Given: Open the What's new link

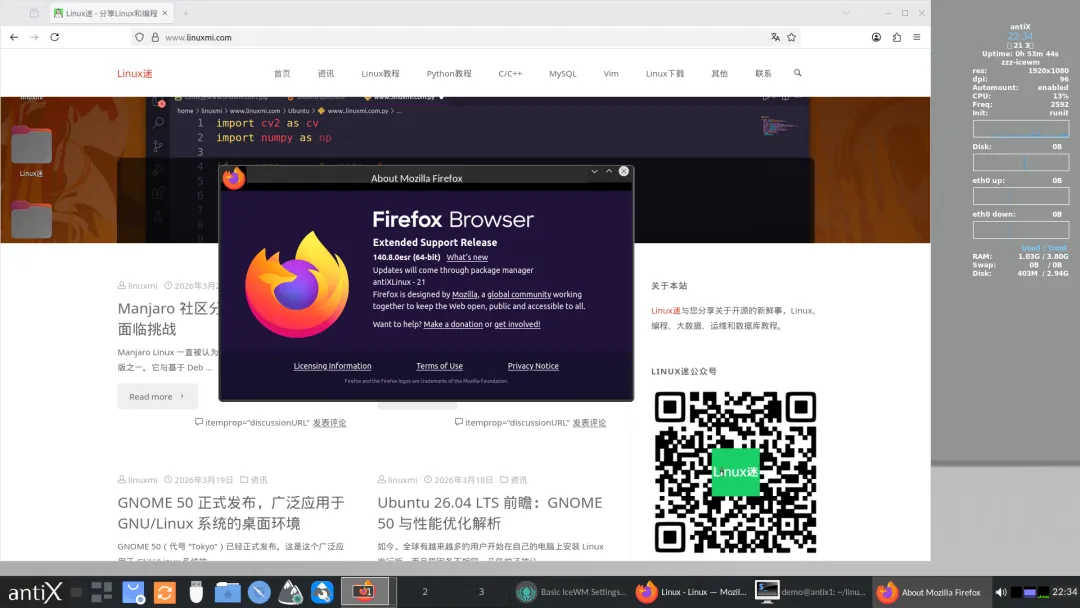Looking at the screenshot, I should 467,258.
